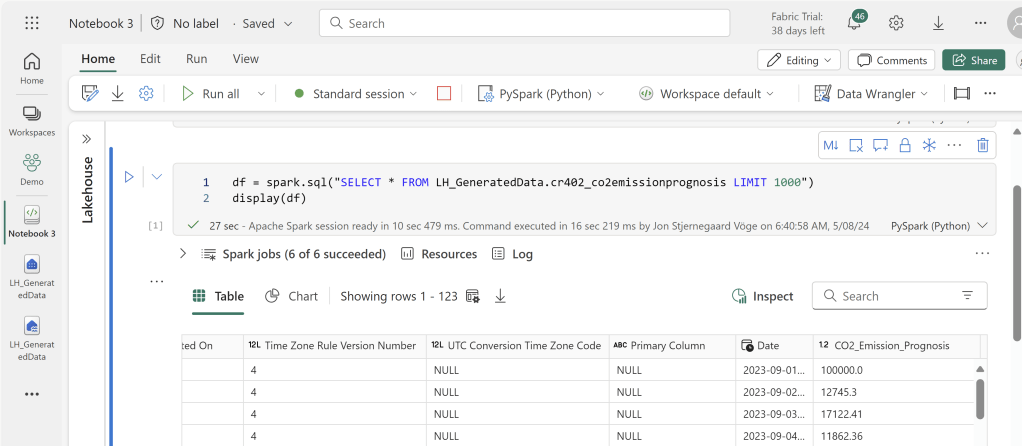Switch output view to Chart
Screen dimensions: 1022x446
click(292, 296)
